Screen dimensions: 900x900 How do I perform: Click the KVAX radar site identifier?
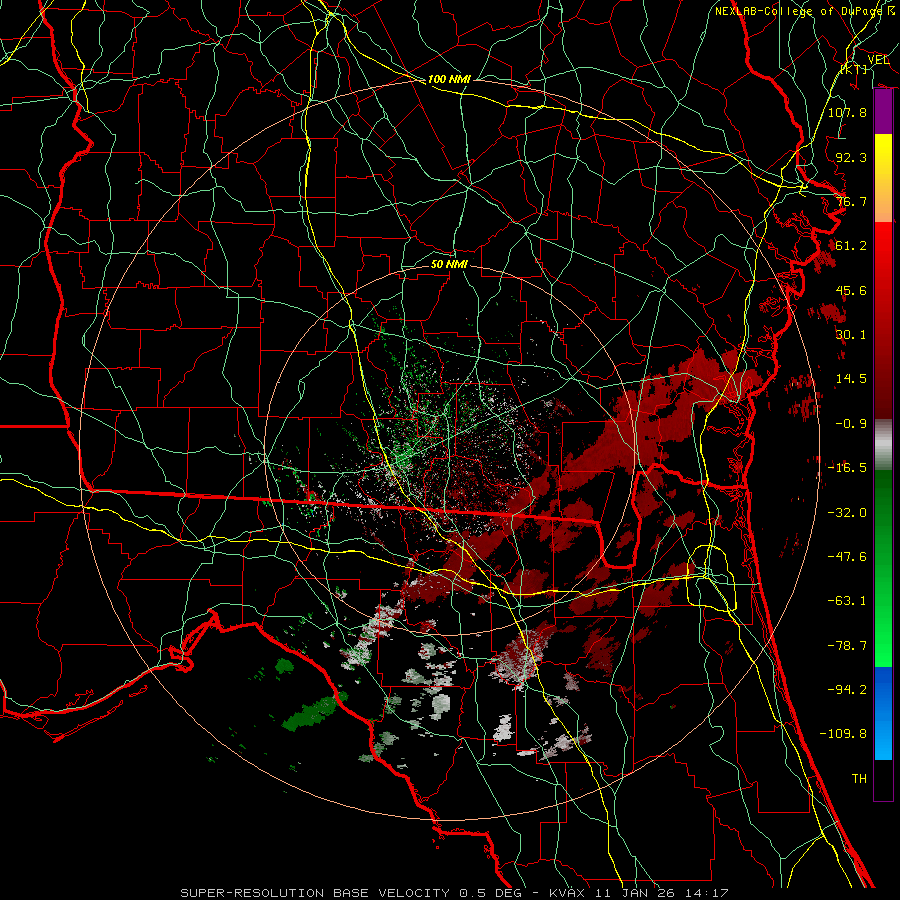click(x=568, y=893)
